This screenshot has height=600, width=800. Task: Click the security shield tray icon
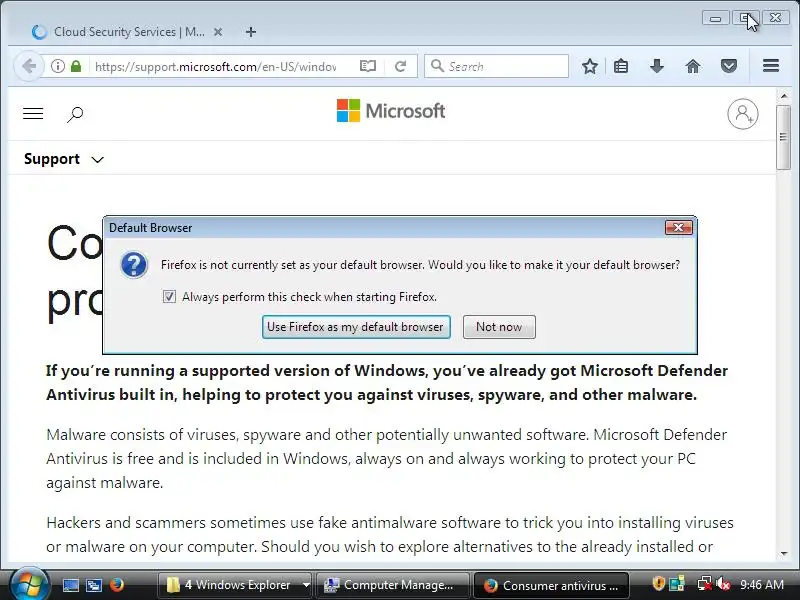(x=658, y=584)
